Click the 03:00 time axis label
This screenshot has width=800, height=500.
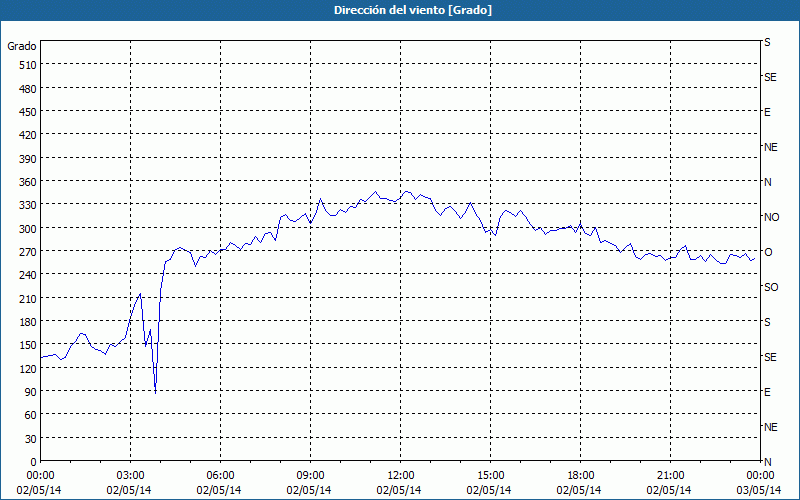point(131,476)
